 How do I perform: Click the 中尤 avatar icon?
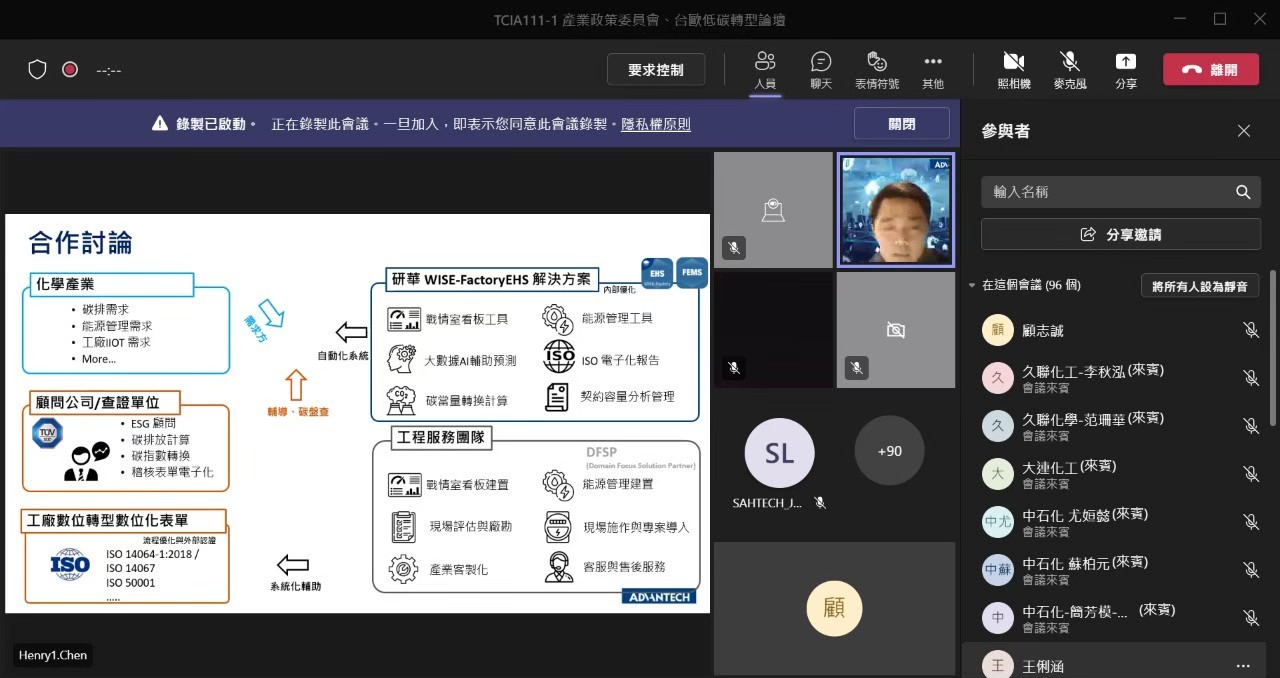click(997, 522)
